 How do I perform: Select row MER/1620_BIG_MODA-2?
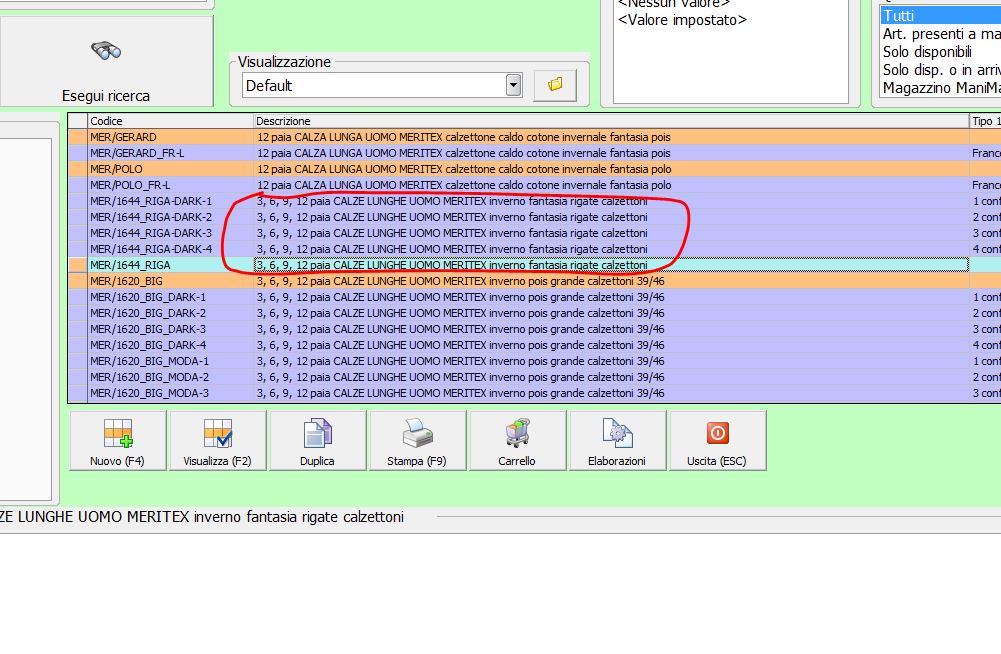pyautogui.click(x=170, y=377)
